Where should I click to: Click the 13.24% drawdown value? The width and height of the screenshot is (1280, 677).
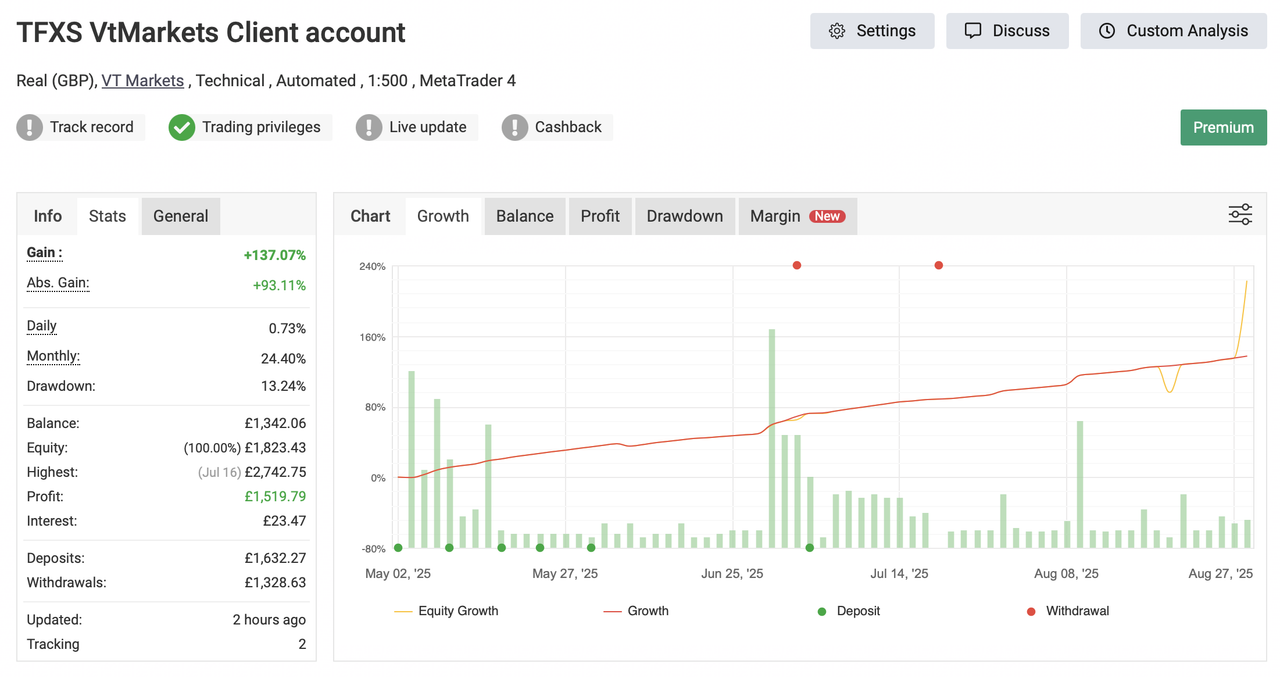point(283,386)
